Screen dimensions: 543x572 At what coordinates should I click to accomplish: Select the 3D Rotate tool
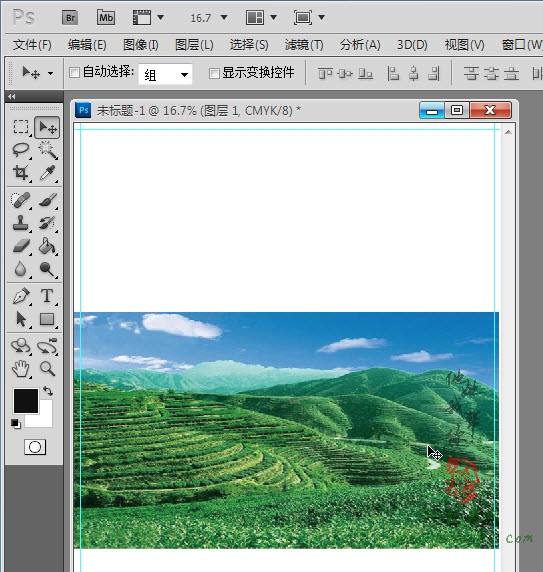point(21,346)
